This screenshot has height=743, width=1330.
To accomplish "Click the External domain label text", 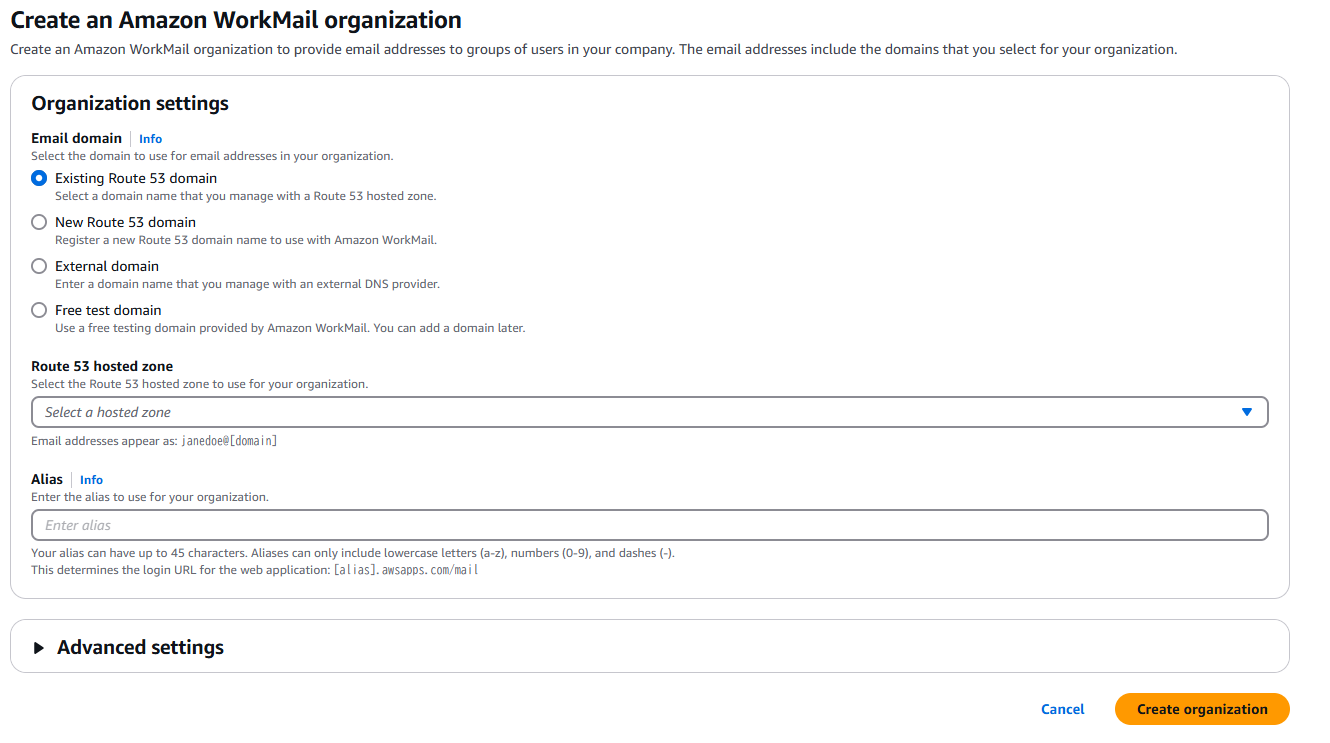I will pos(107,266).
